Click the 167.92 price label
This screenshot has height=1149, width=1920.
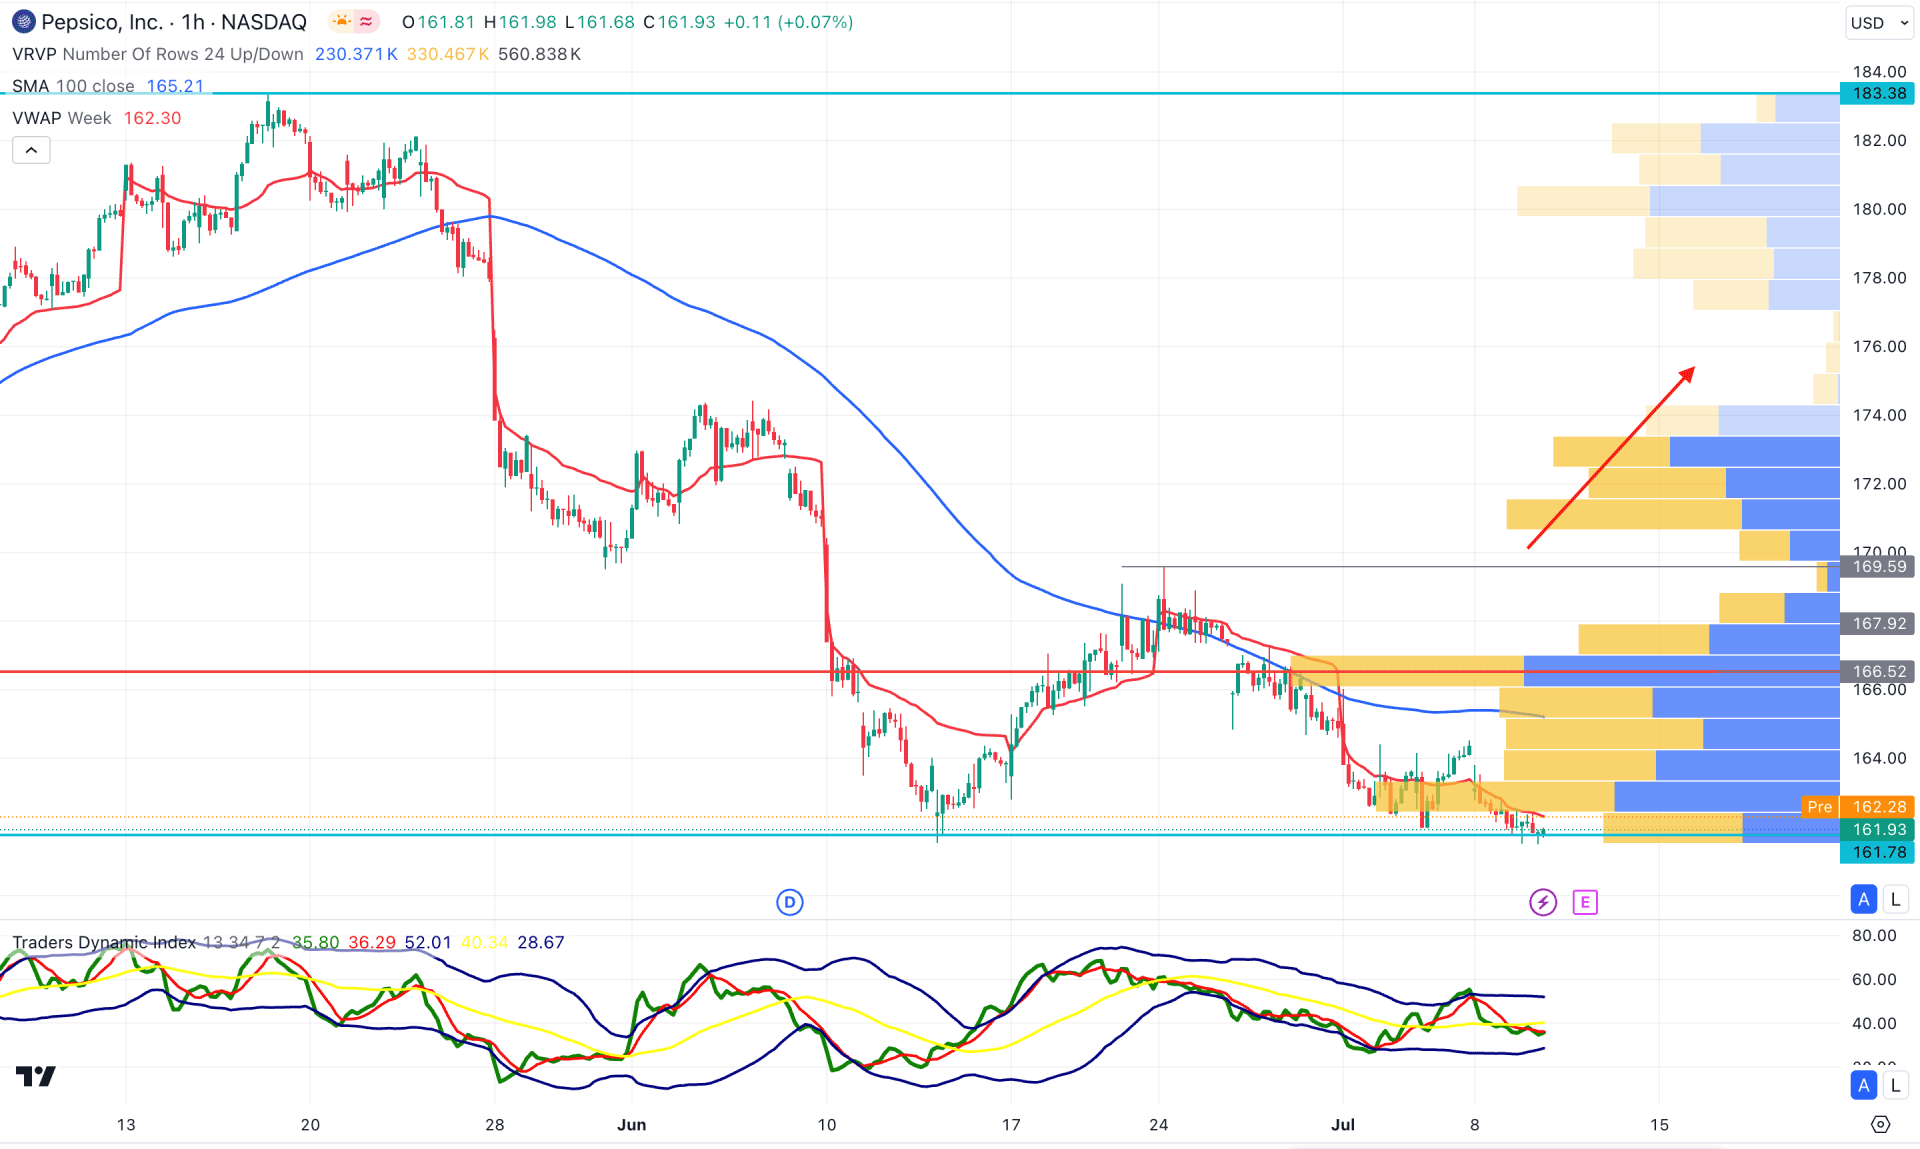pyautogui.click(x=1879, y=623)
